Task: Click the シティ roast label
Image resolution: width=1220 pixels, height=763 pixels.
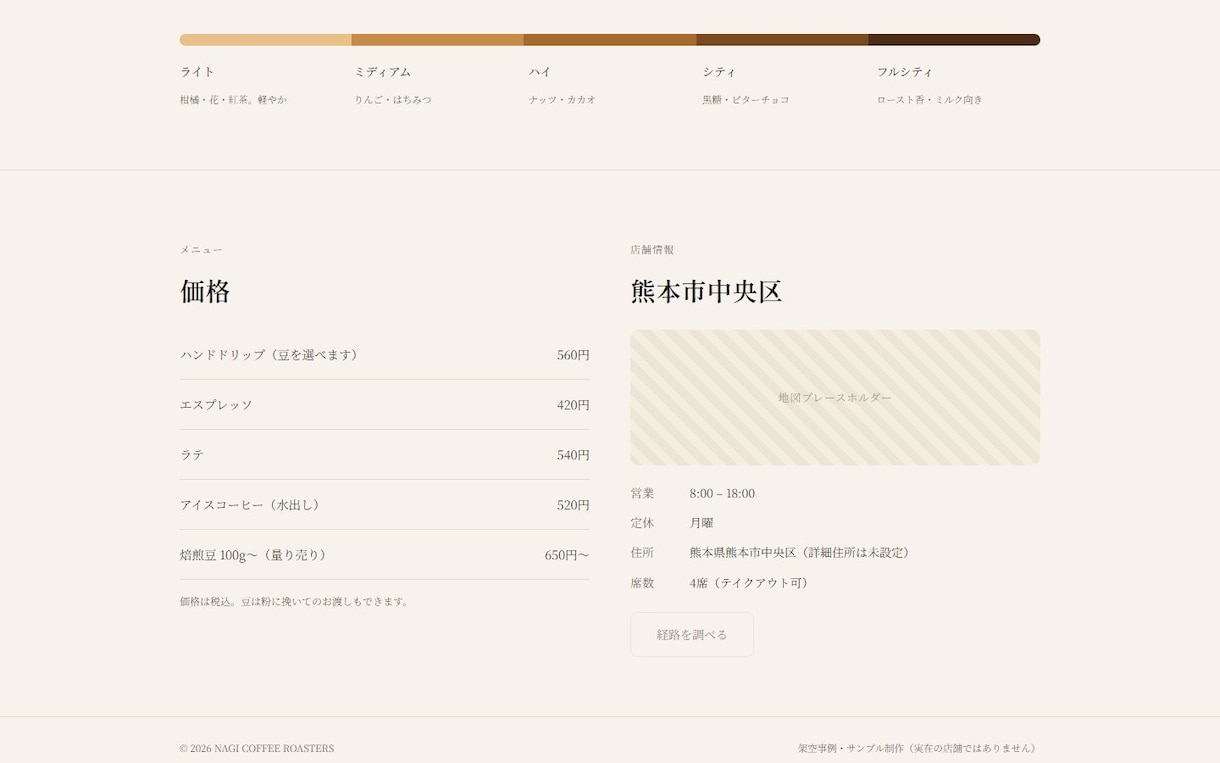Action: [x=719, y=72]
